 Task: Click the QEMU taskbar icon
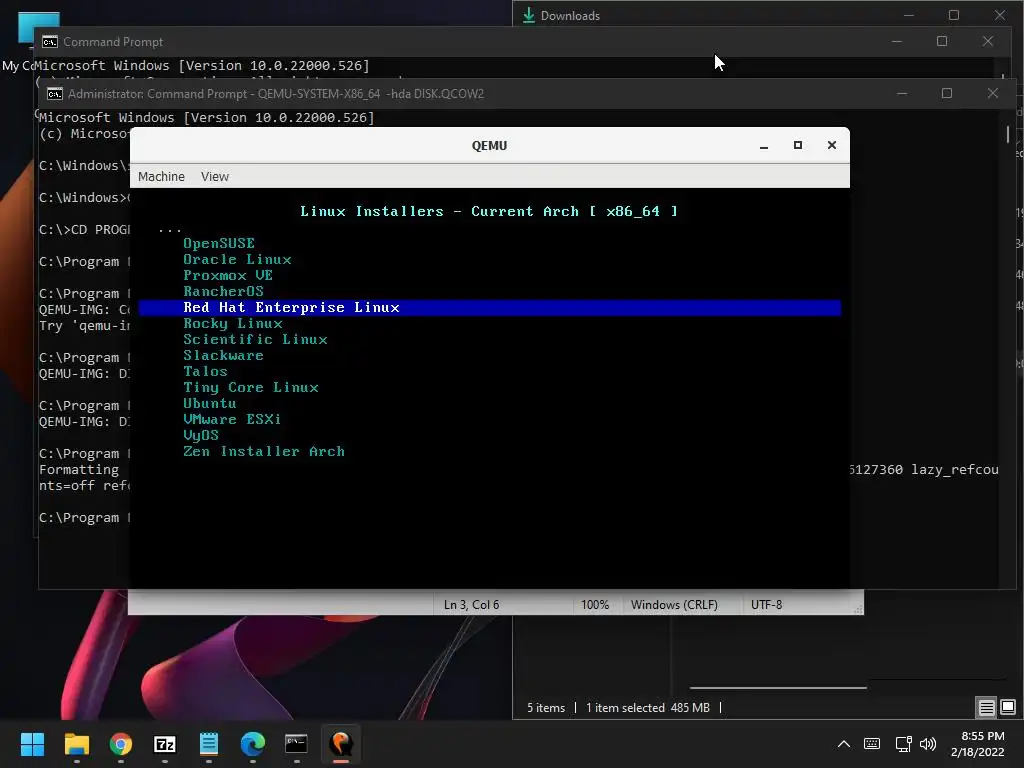(x=341, y=744)
